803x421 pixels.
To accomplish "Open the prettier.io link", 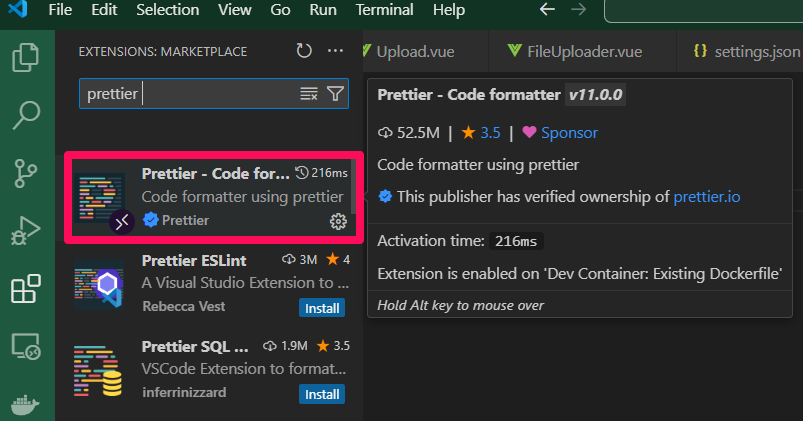I will [x=707, y=197].
